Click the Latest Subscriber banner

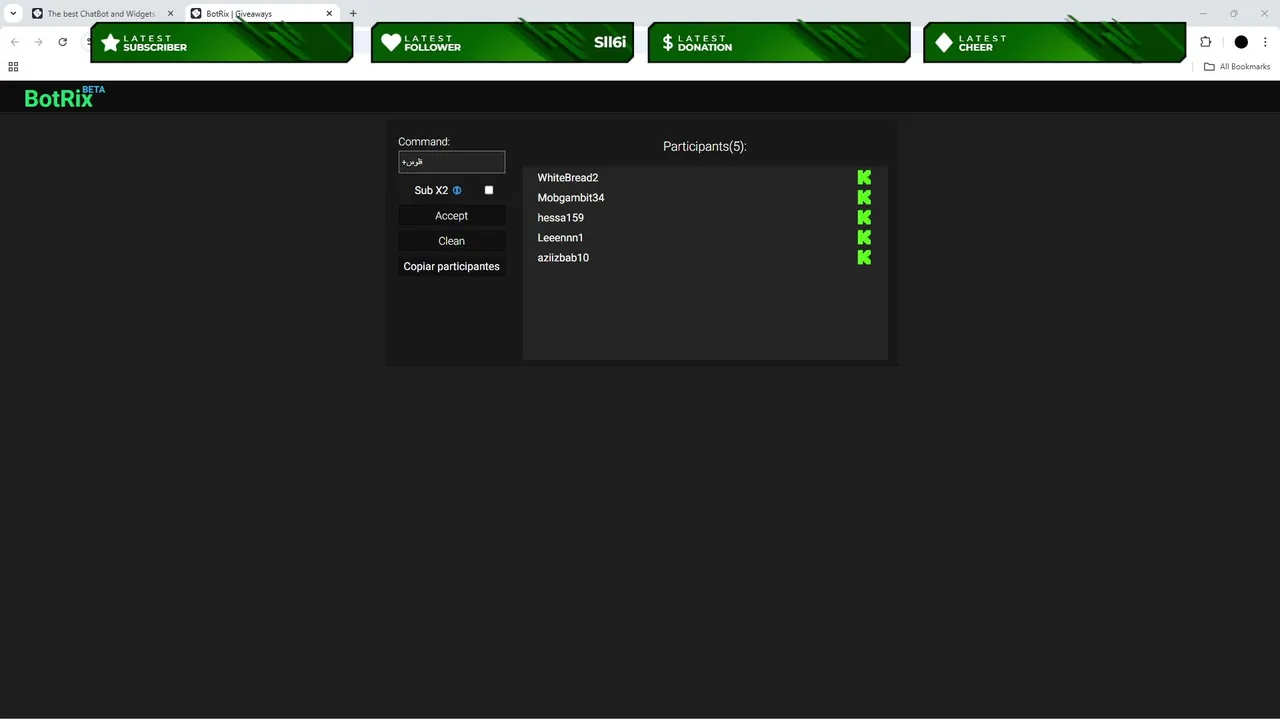click(x=222, y=43)
